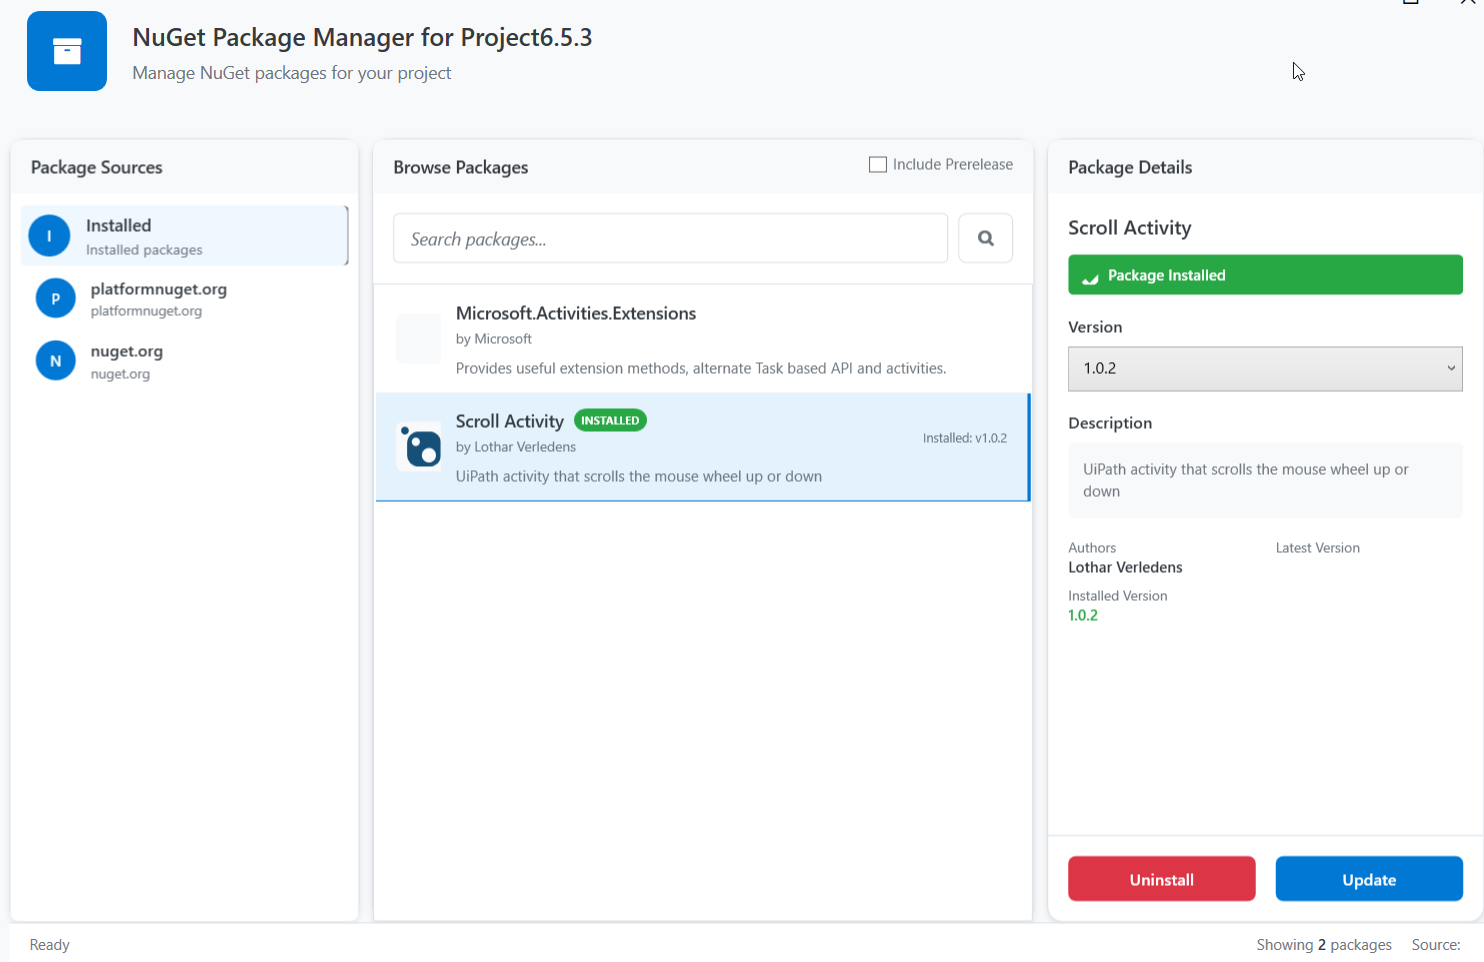The image size is (1484, 962).
Task: Click 'by Microsoft' author text
Action: pyautogui.click(x=494, y=339)
